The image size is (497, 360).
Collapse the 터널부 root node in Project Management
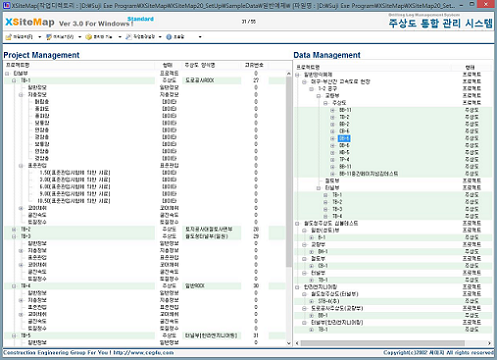pos(7,73)
